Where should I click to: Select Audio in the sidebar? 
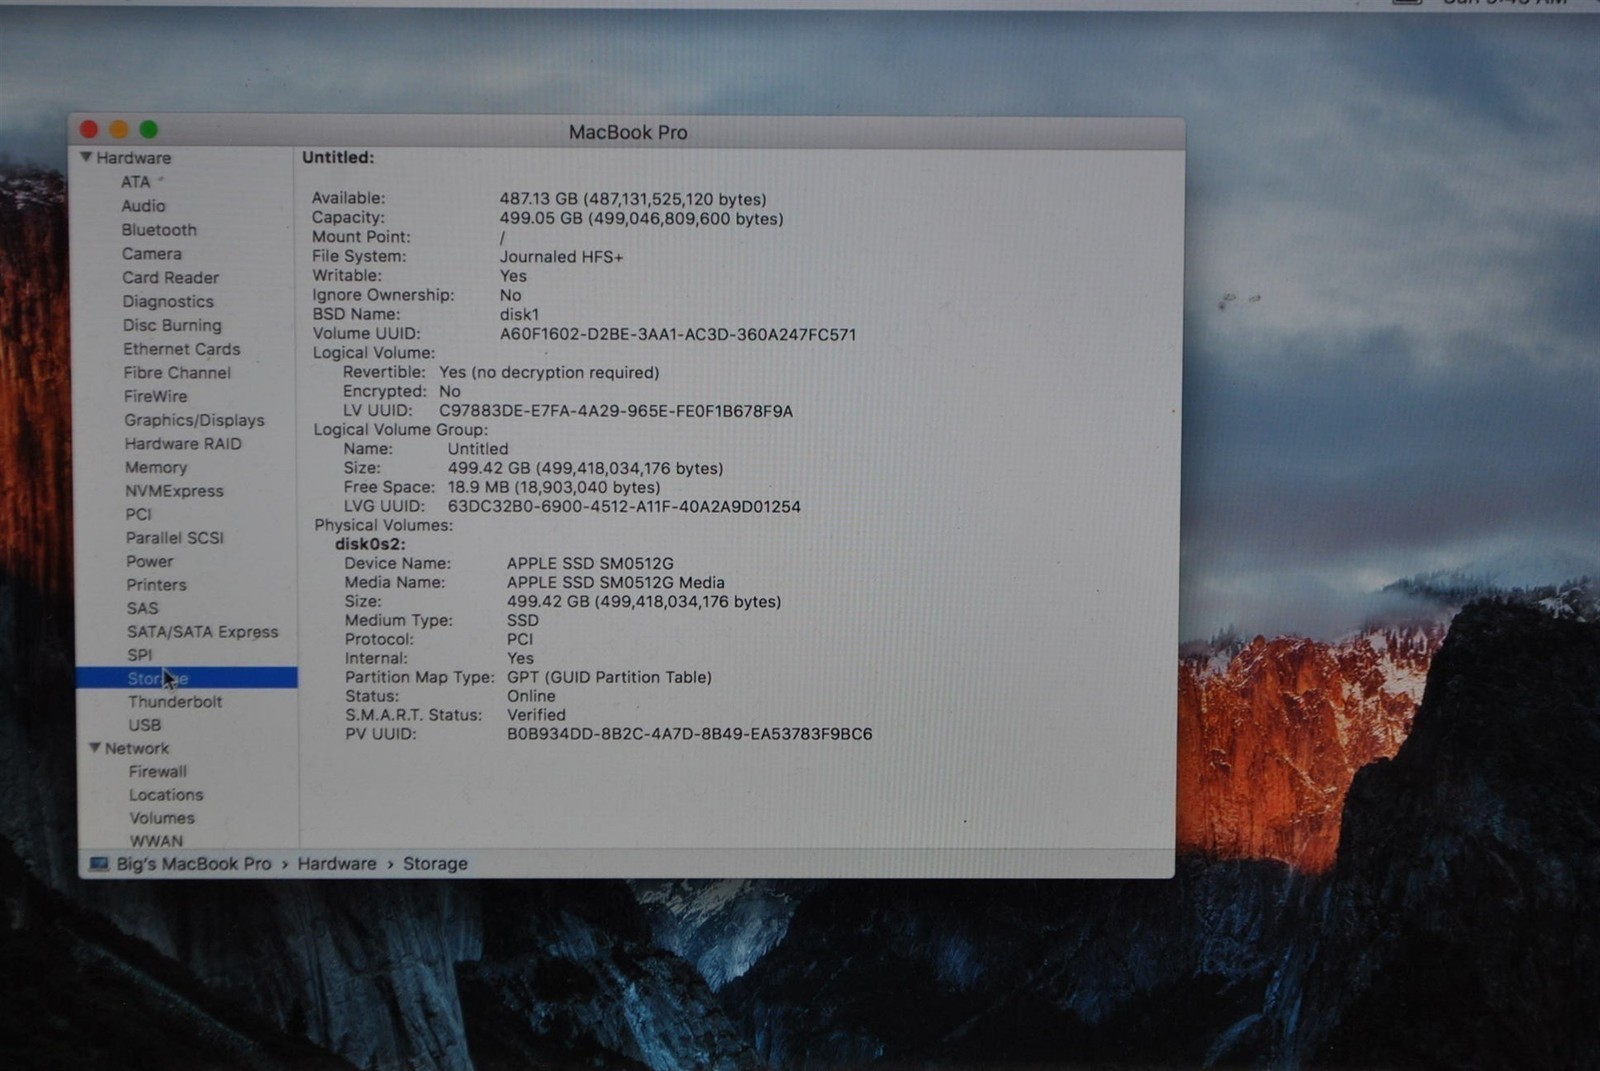[x=143, y=206]
